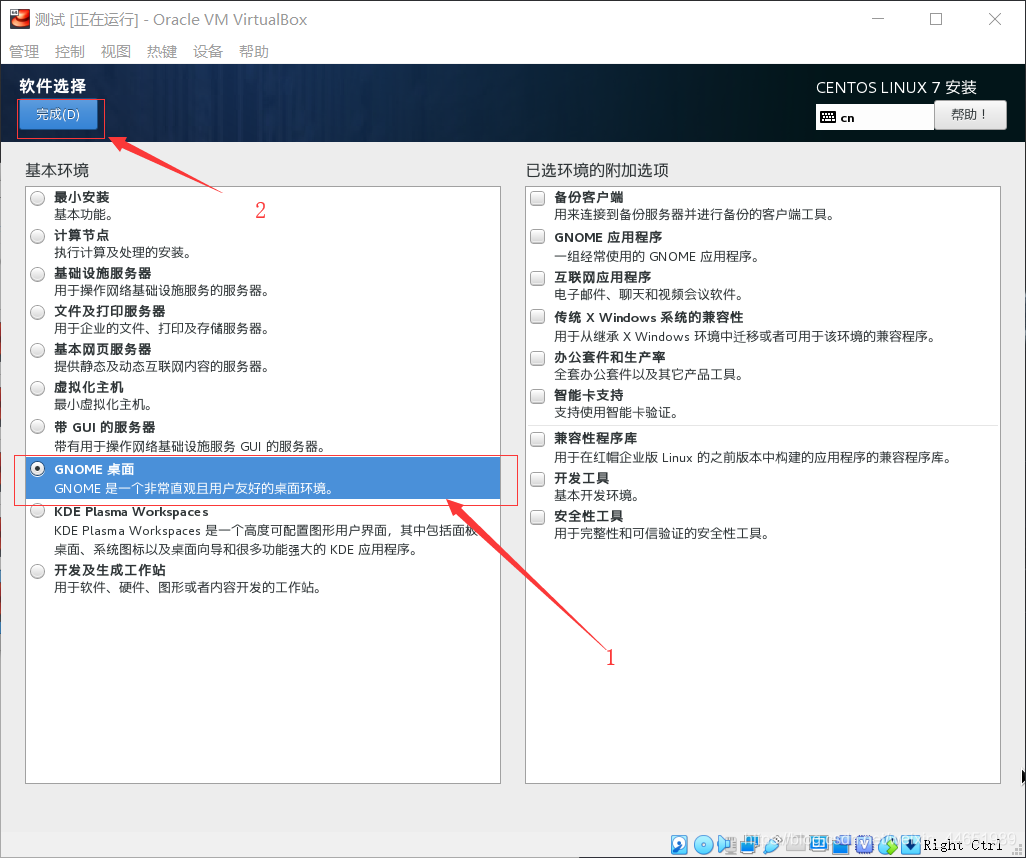This screenshot has height=858, width=1026.
Task: Click the mouse integration status icon
Action: tap(888, 845)
